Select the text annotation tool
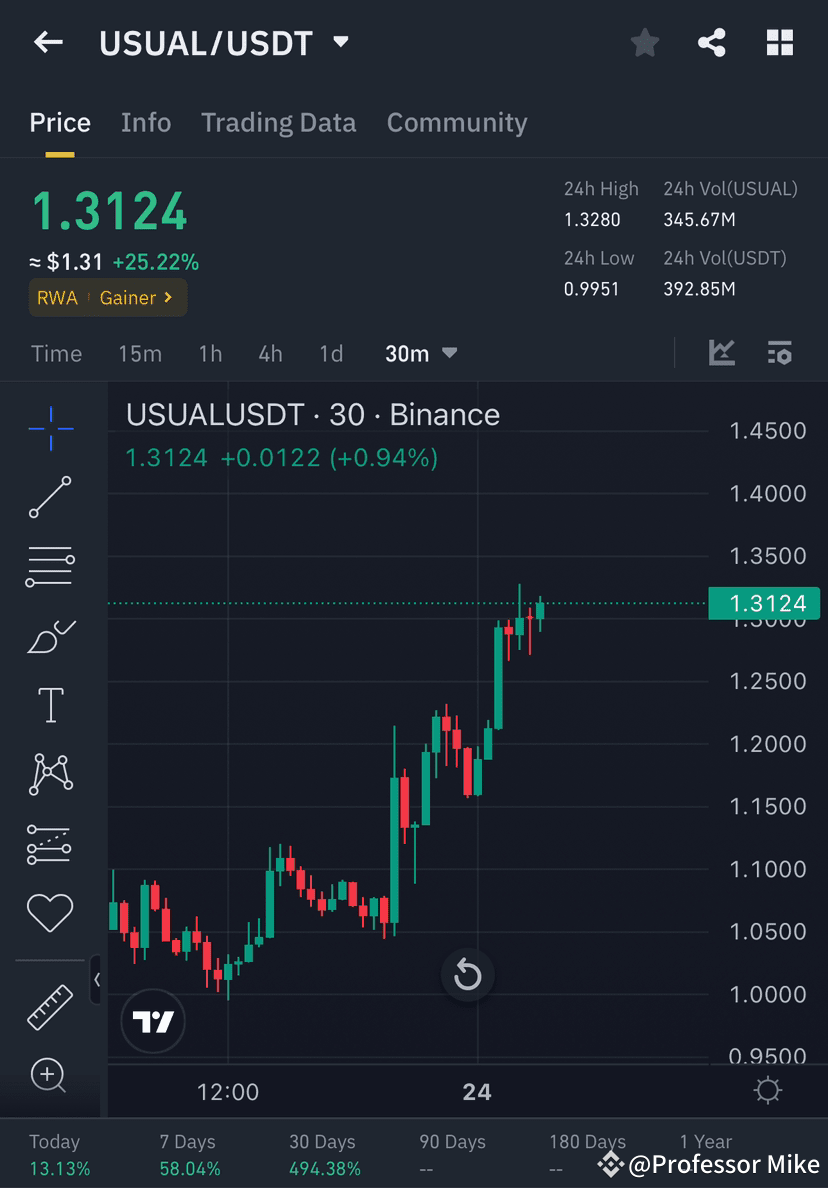Viewport: 828px width, 1188px height. [x=50, y=704]
